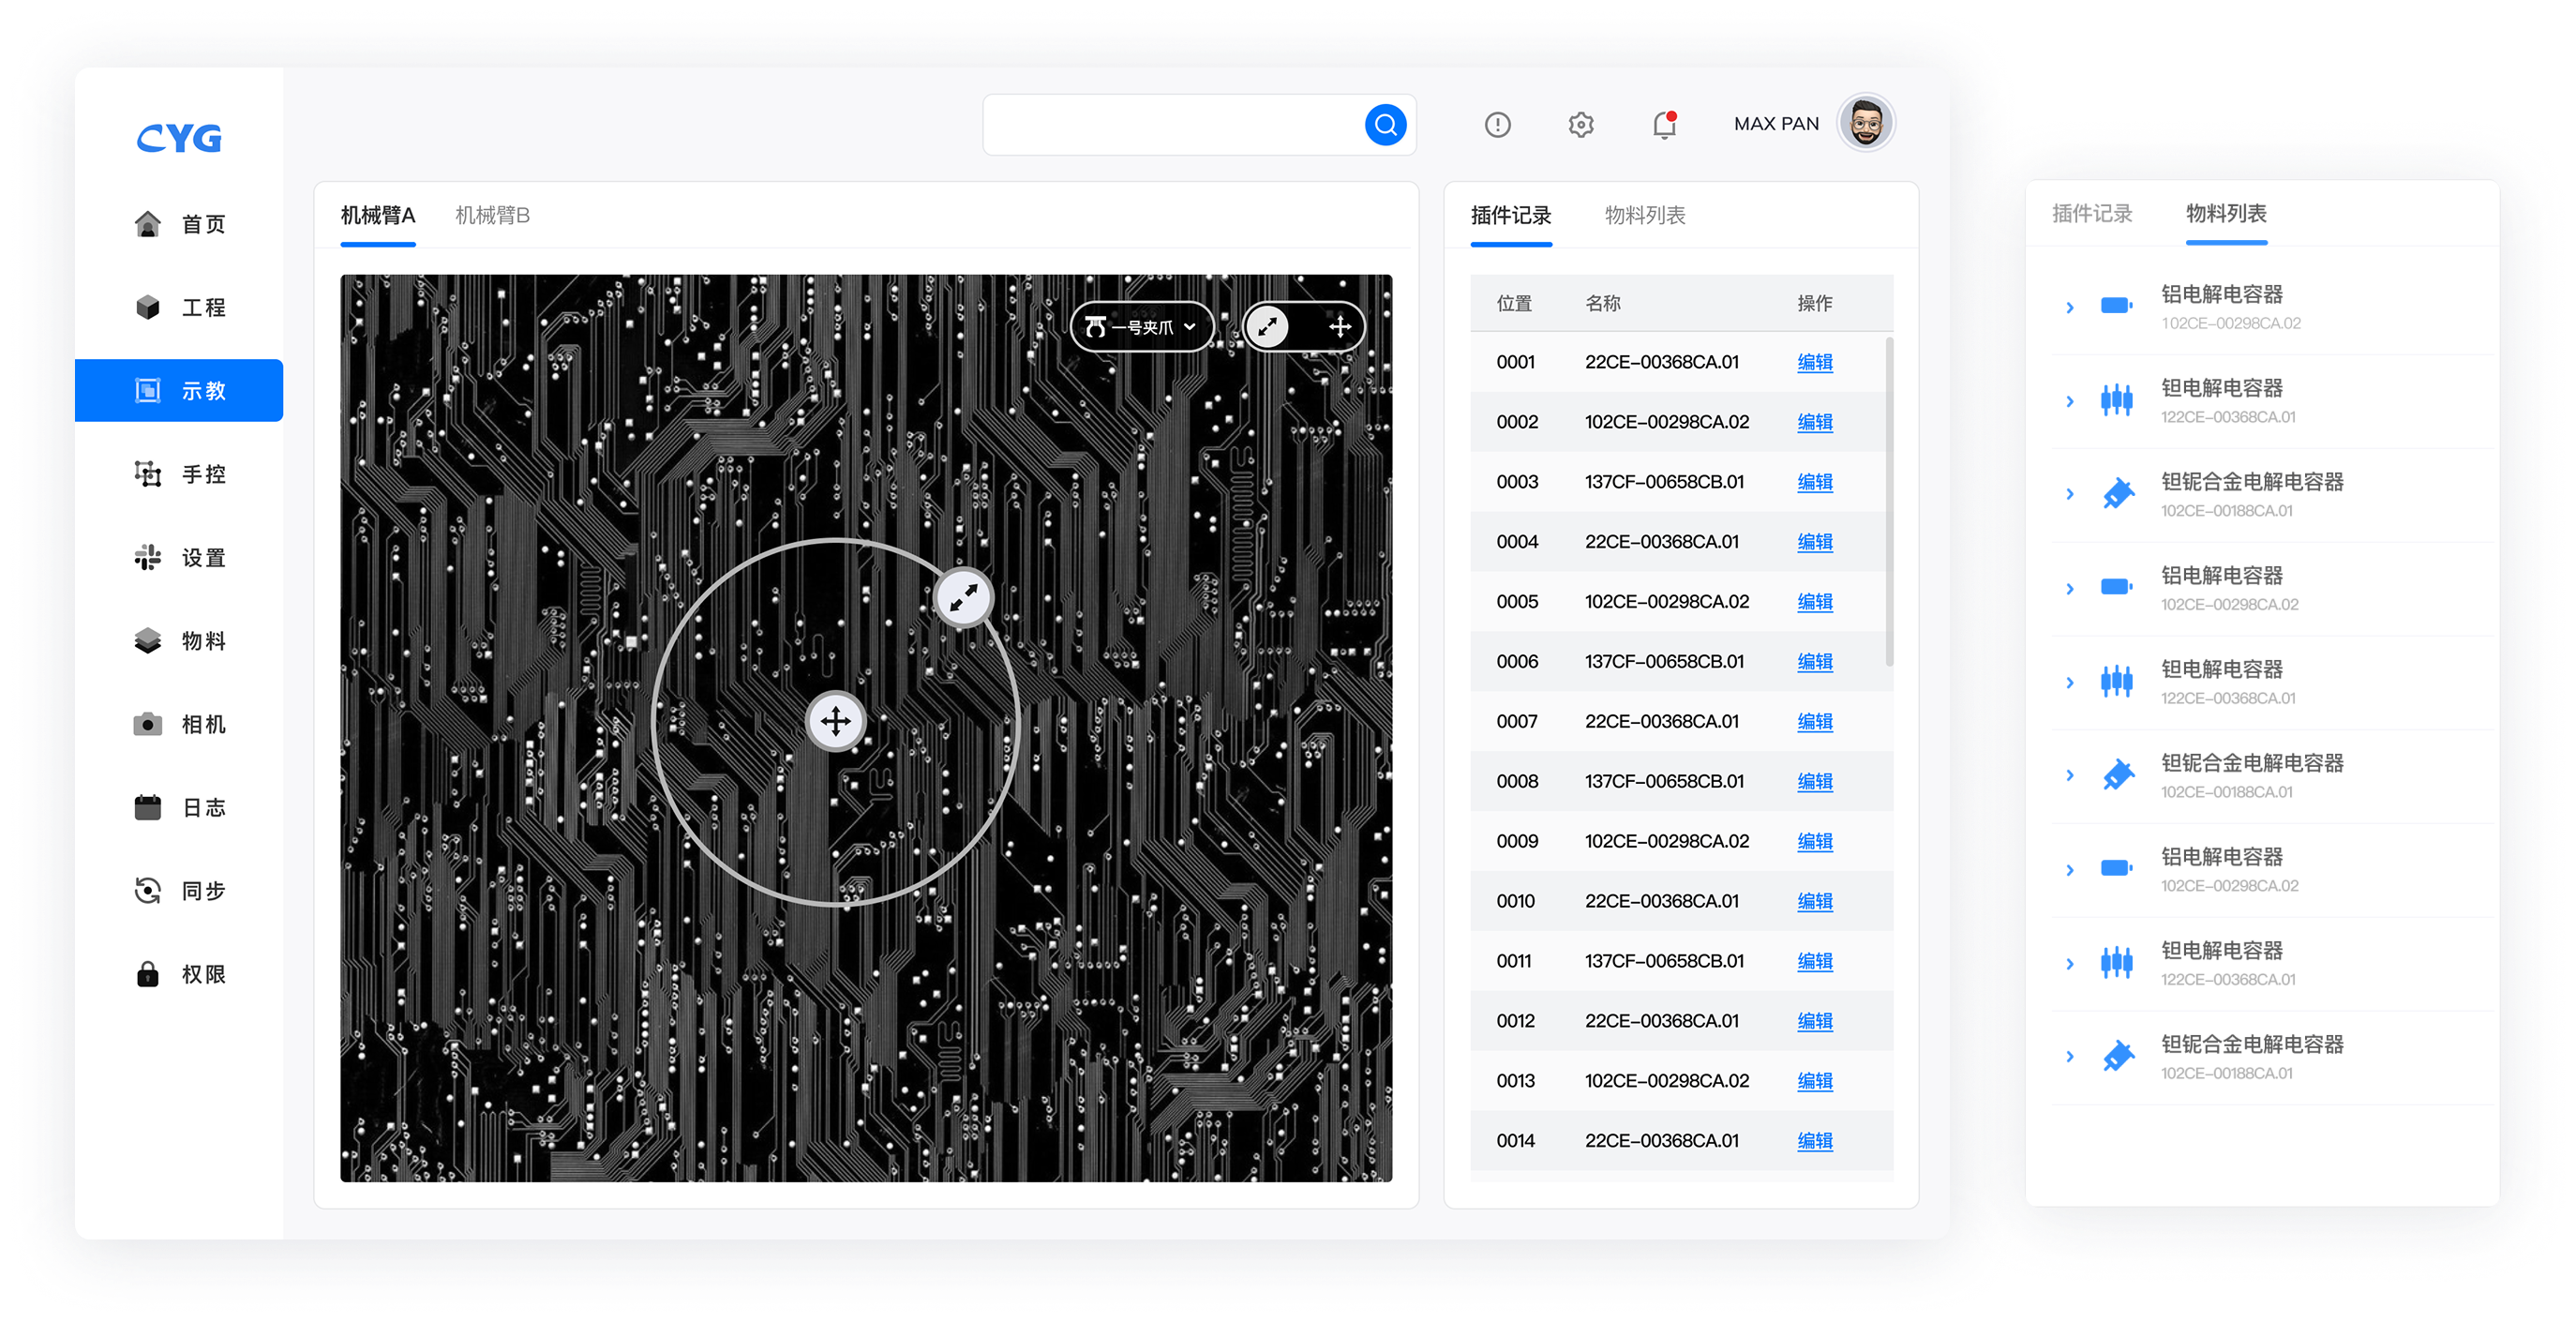Select the 插件记录 tab in middle panel

tap(1511, 215)
